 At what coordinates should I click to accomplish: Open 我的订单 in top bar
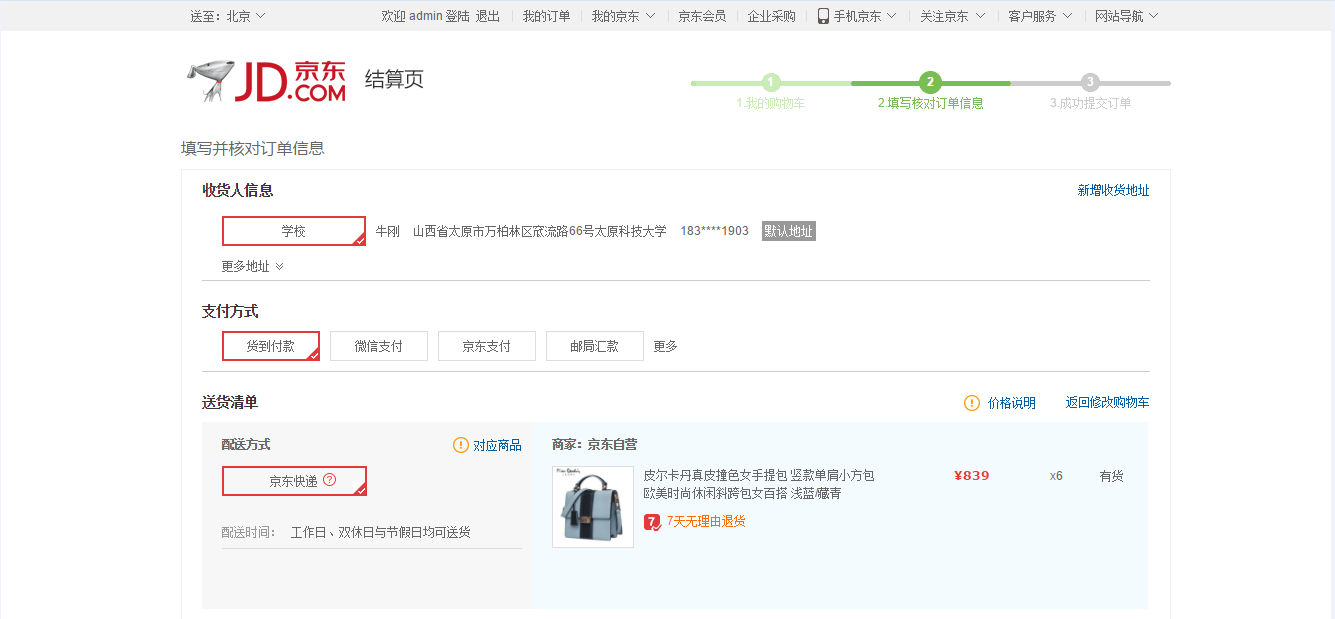[x=546, y=16]
